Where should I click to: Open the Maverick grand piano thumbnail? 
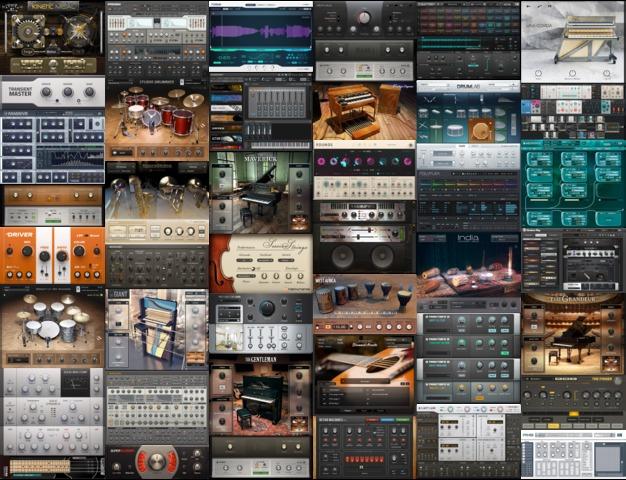[x=261, y=192]
